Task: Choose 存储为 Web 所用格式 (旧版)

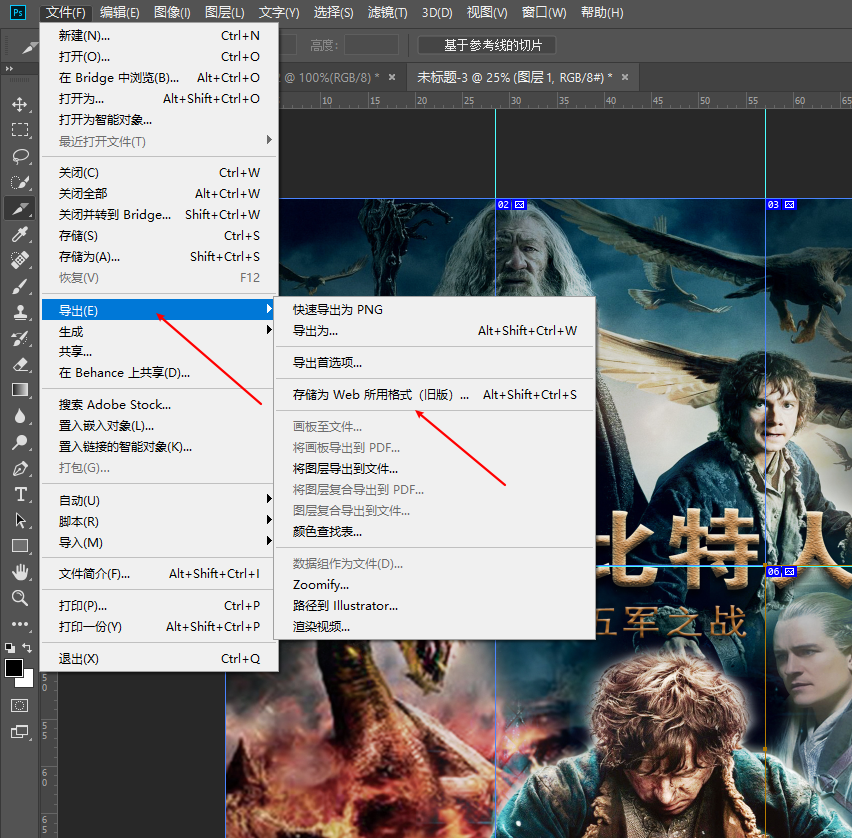Action: pos(435,395)
